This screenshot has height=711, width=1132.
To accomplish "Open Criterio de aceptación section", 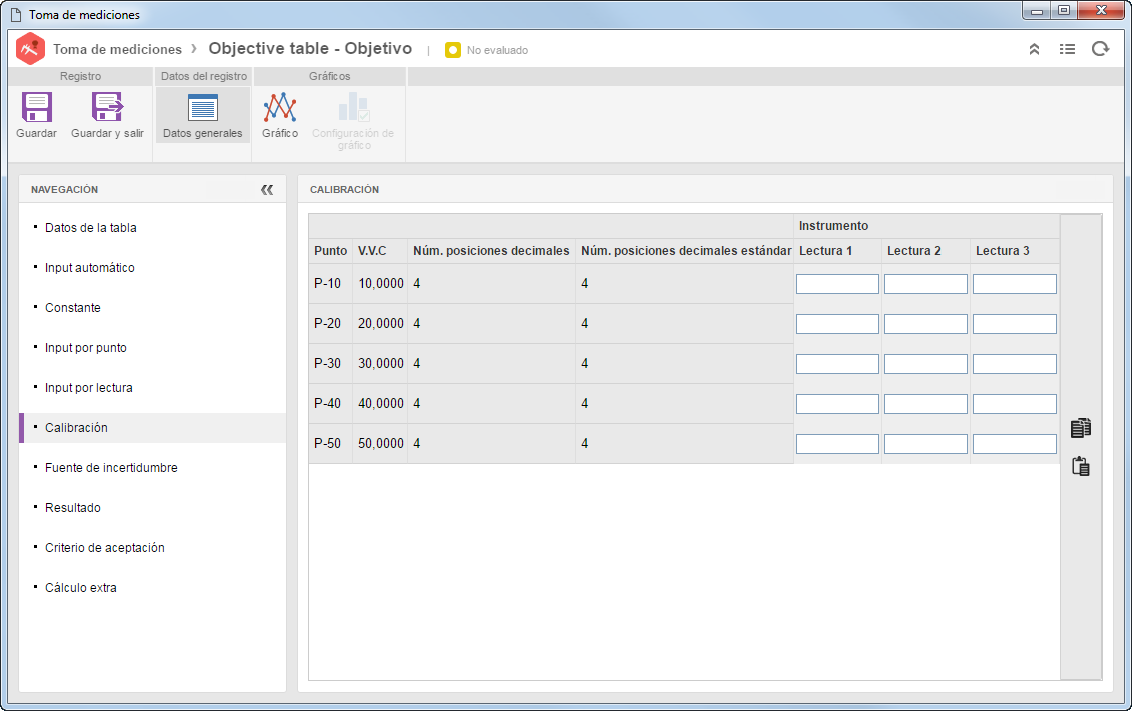I will point(105,548).
